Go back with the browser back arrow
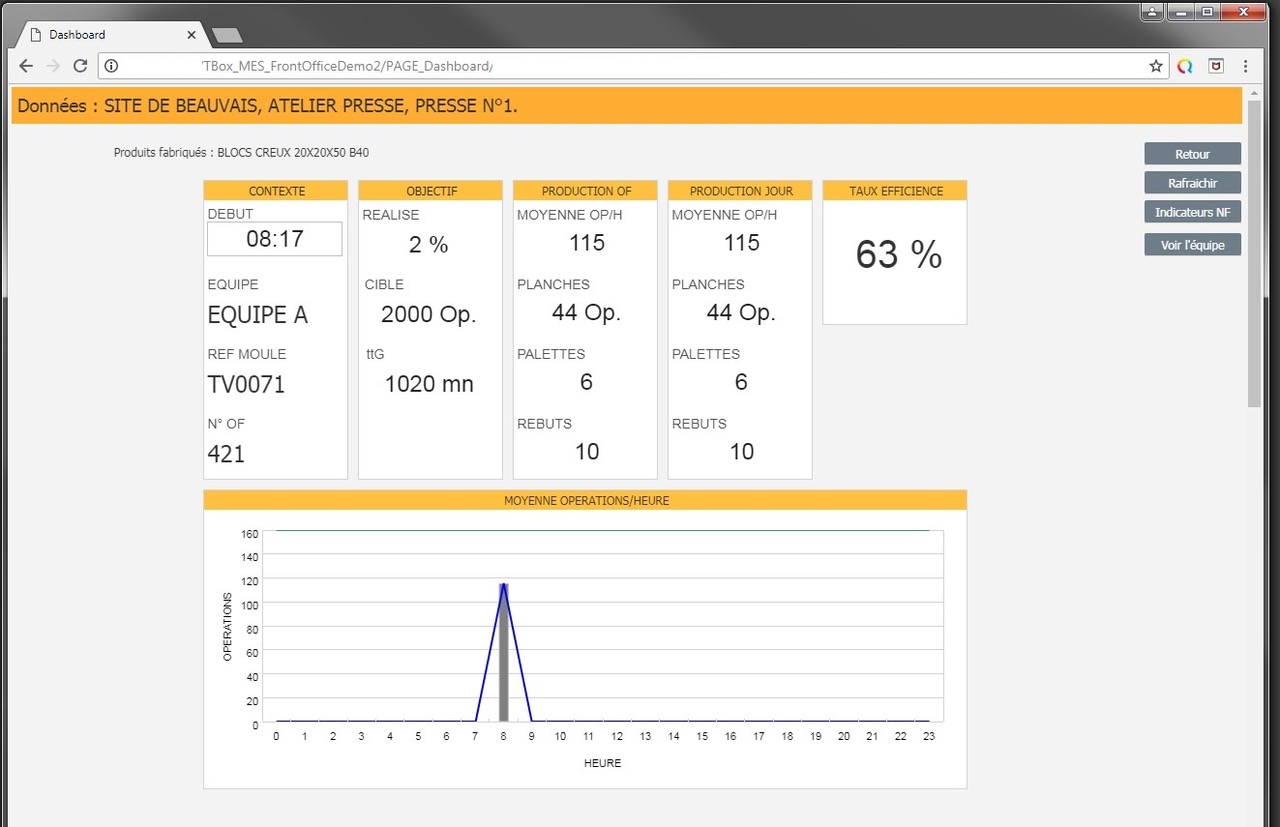Viewport: 1280px width, 827px height. coord(26,66)
